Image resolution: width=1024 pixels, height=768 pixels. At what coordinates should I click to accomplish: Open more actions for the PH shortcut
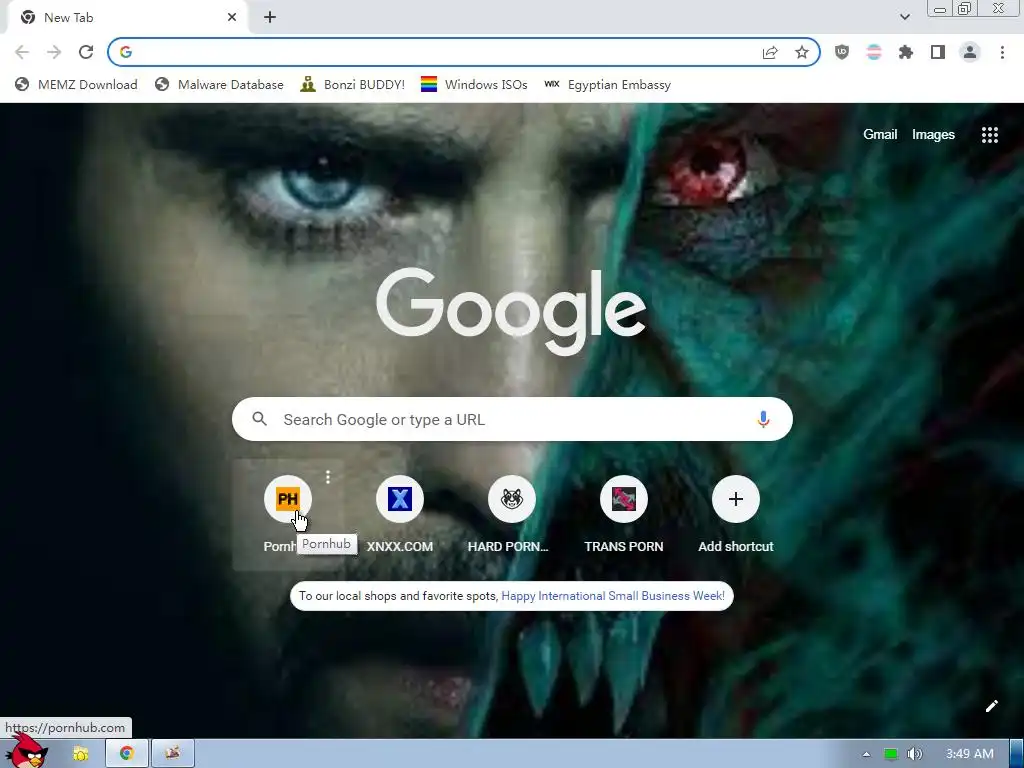click(x=328, y=477)
